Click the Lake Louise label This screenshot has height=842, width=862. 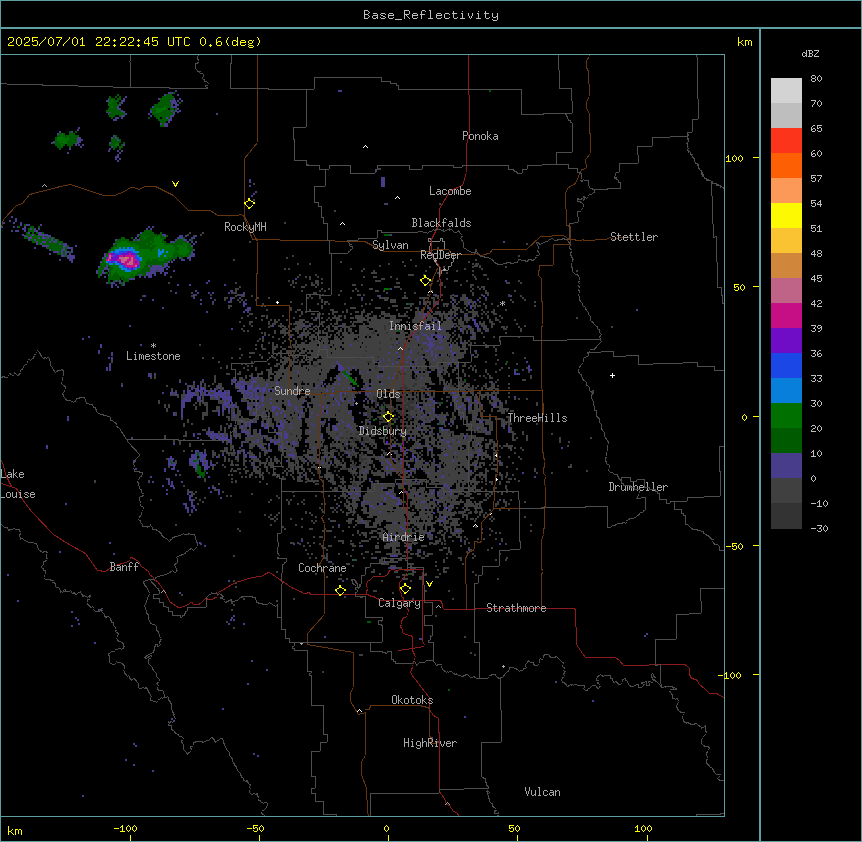18,484
